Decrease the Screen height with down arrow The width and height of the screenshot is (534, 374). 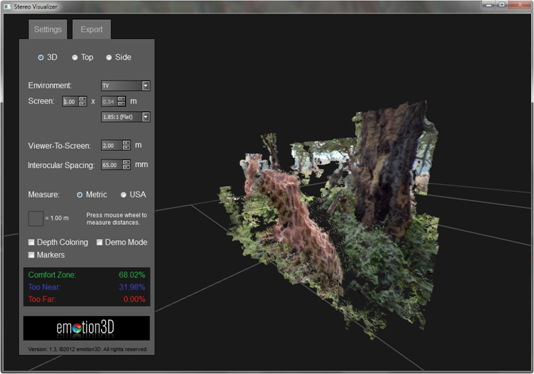(x=122, y=104)
